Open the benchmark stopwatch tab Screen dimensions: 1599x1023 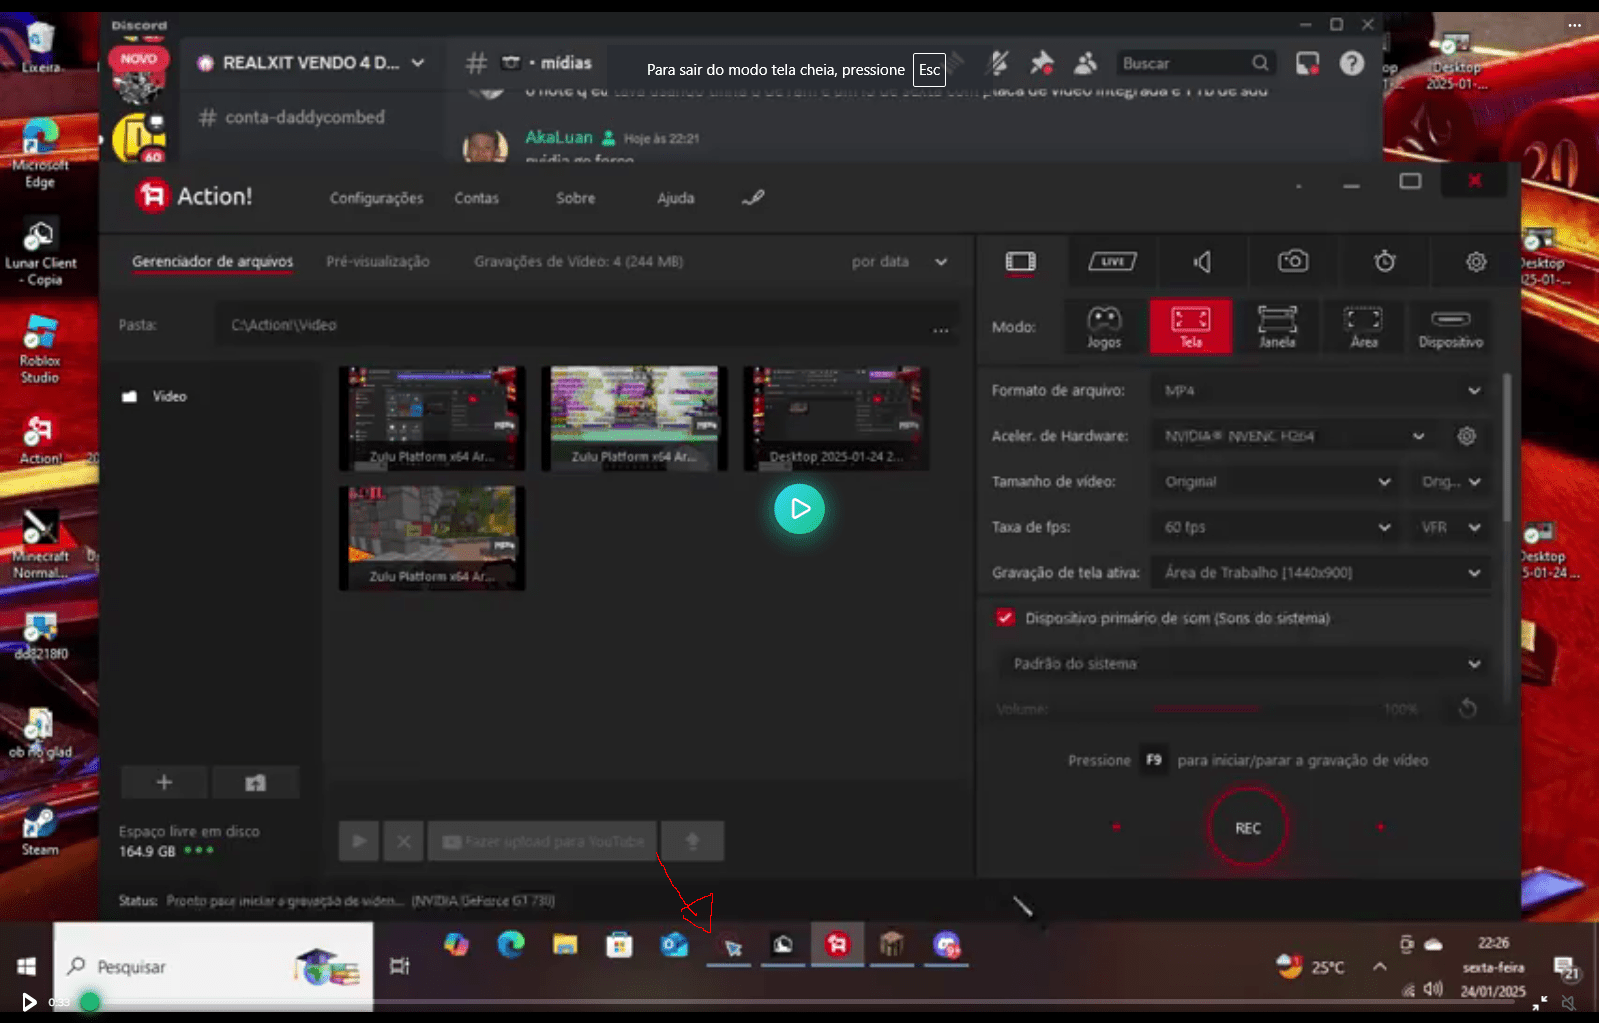coord(1385,261)
